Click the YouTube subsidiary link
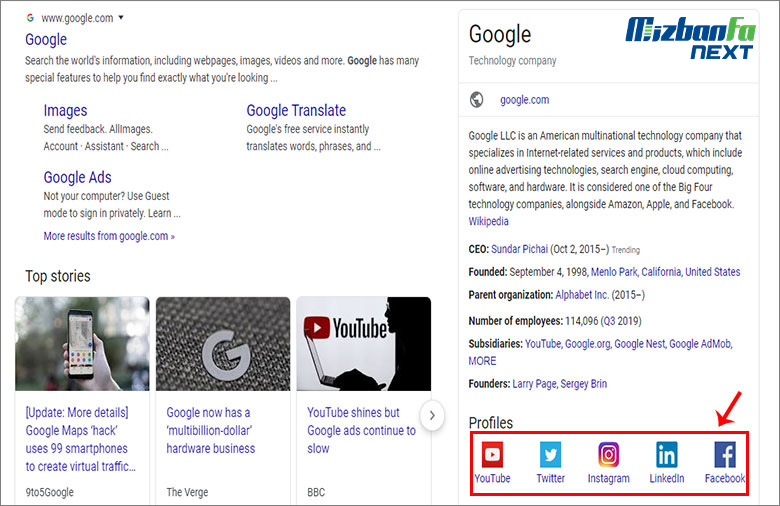This screenshot has width=780, height=506. (543, 344)
